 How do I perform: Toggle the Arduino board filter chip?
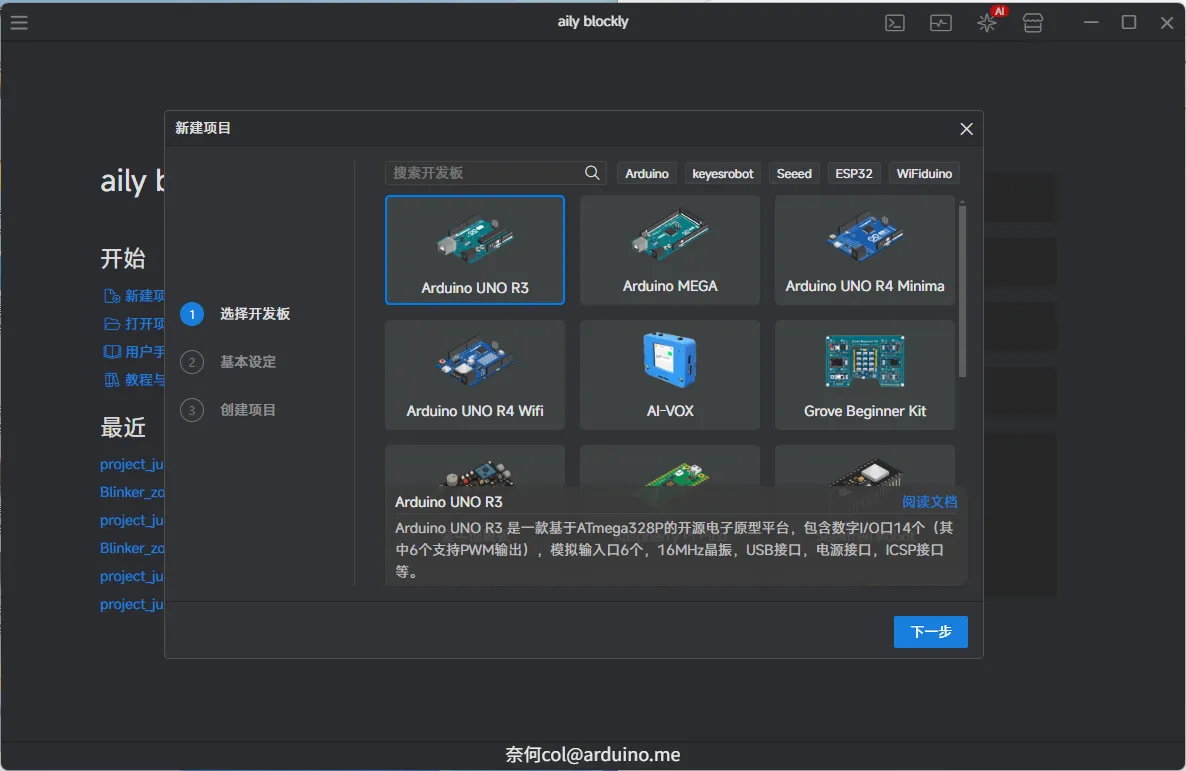pyautogui.click(x=646, y=172)
